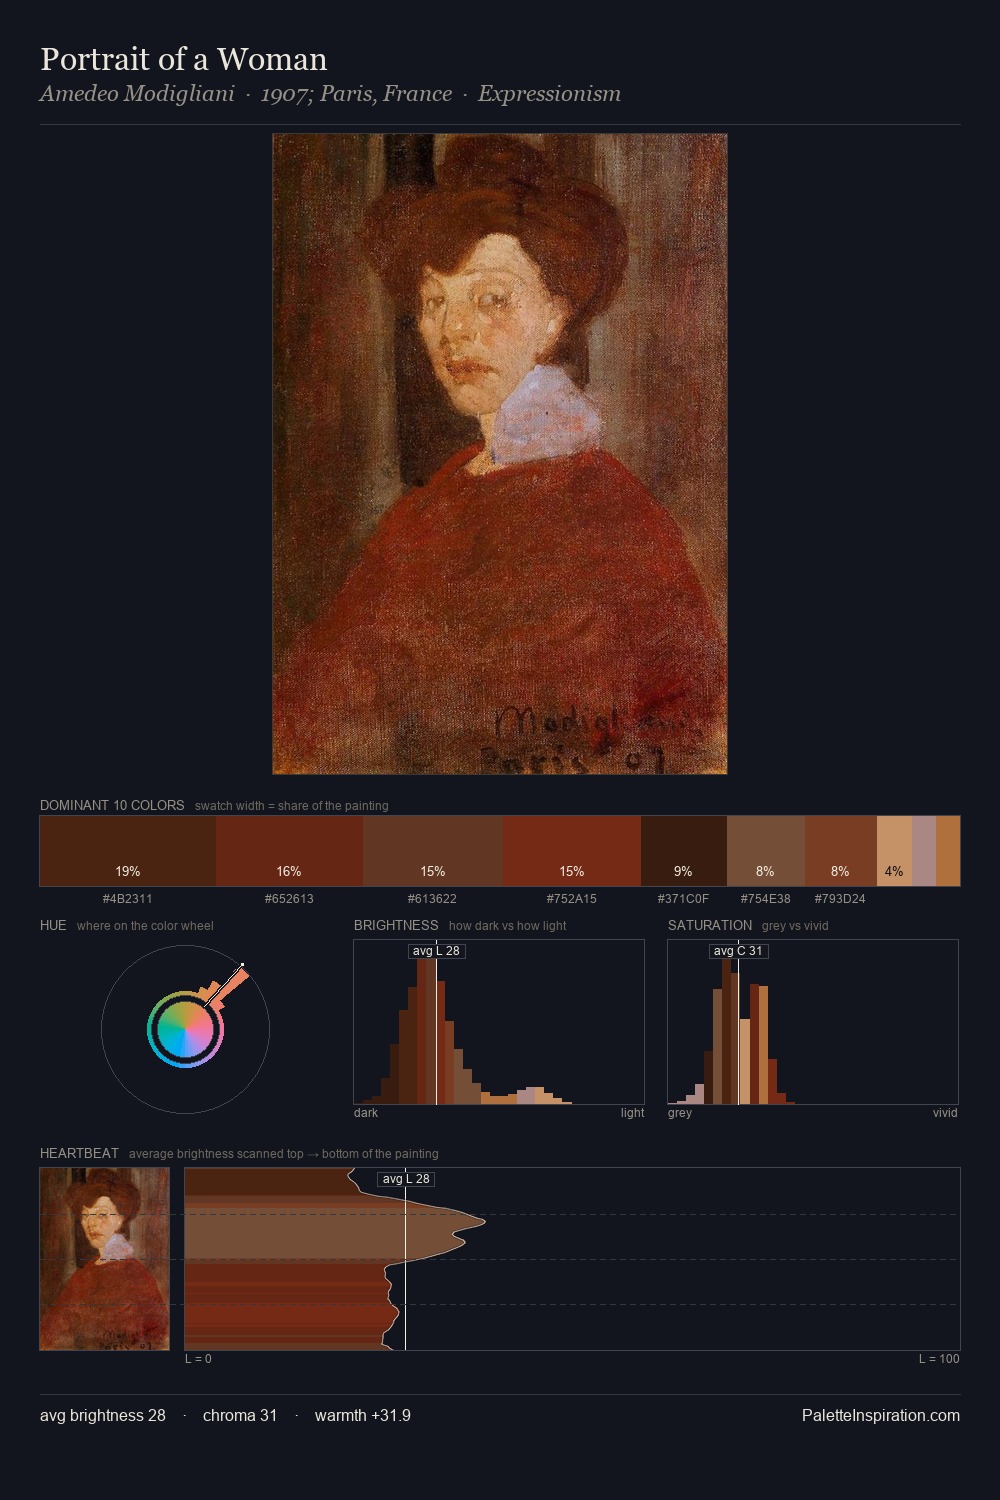Image resolution: width=1000 pixels, height=1500 pixels.
Task: Pick the 15% #613622 brown swatch
Action: tap(433, 851)
